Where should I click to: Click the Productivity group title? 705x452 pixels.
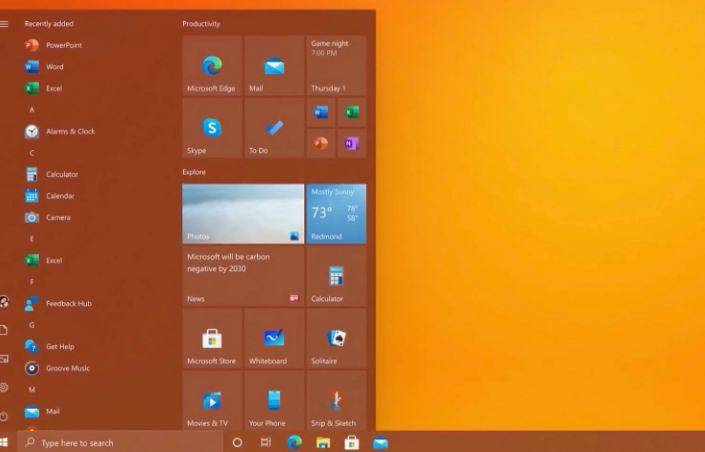point(201,24)
